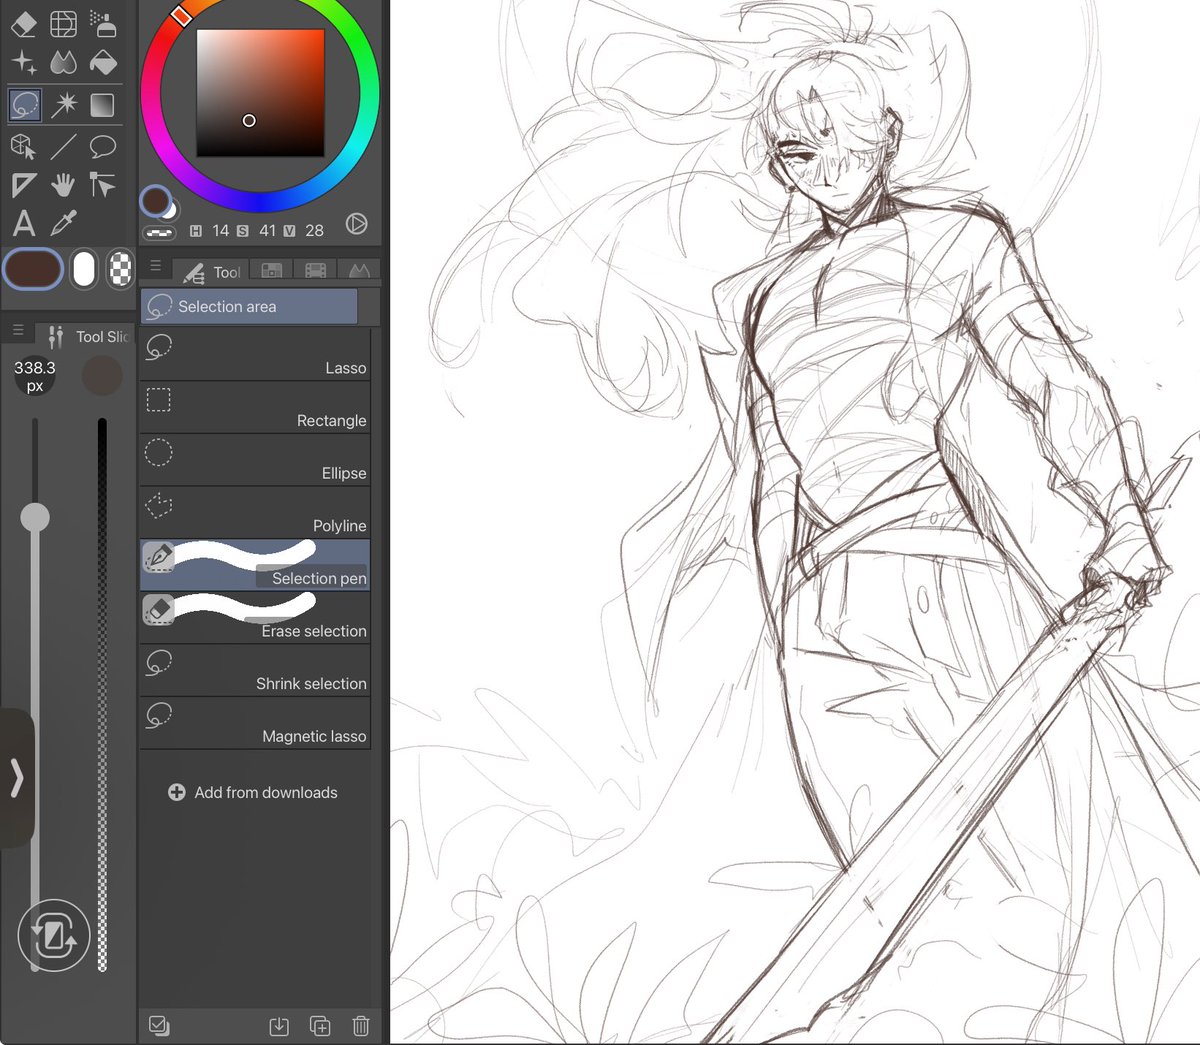1200x1045 pixels.
Task: Select the white sub color swatch
Action: pos(84,269)
